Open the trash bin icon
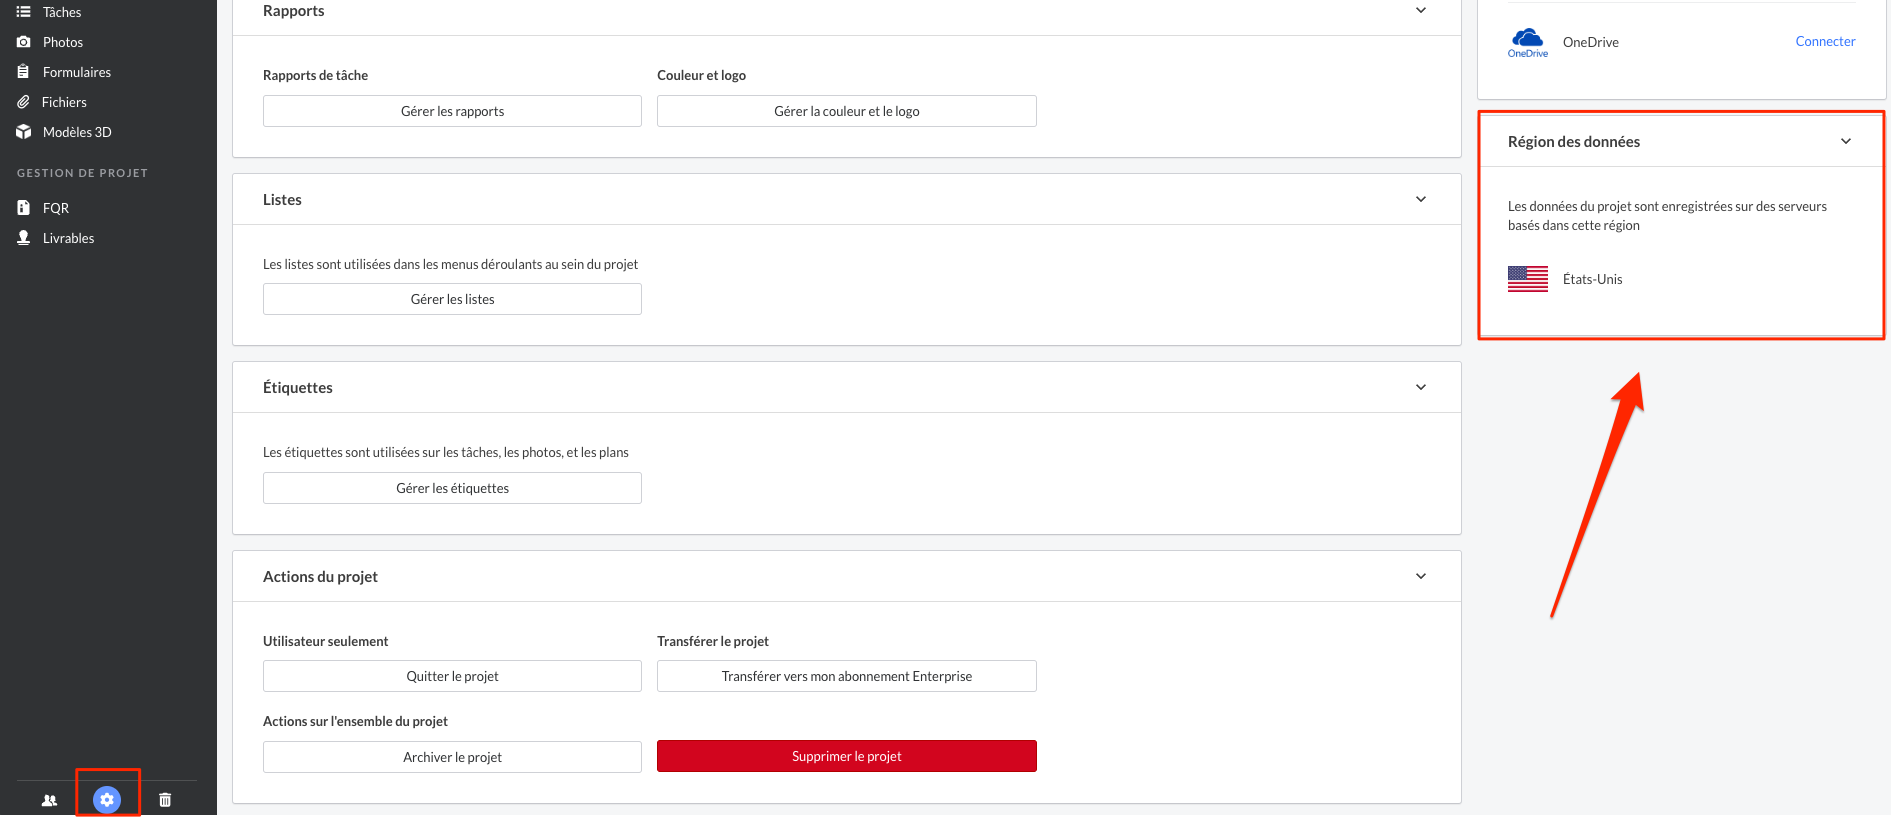Screen dimensions: 1891x817 point(165,800)
